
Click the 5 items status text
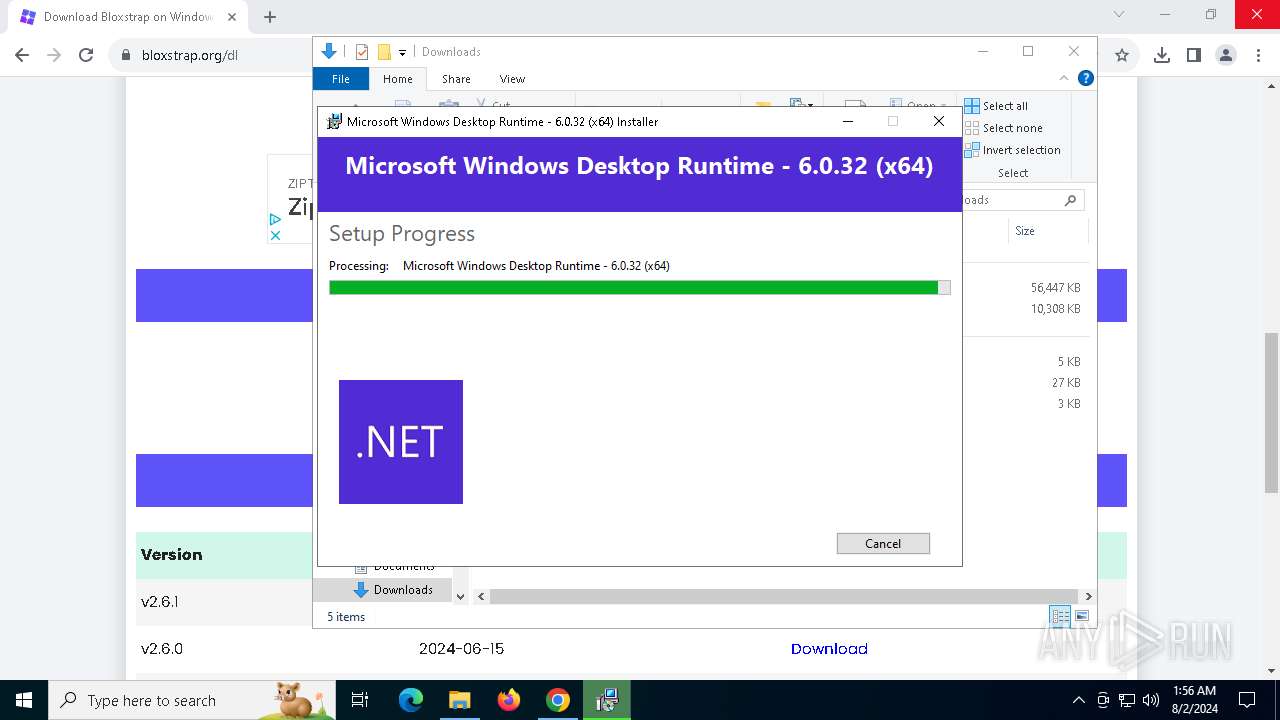(346, 617)
